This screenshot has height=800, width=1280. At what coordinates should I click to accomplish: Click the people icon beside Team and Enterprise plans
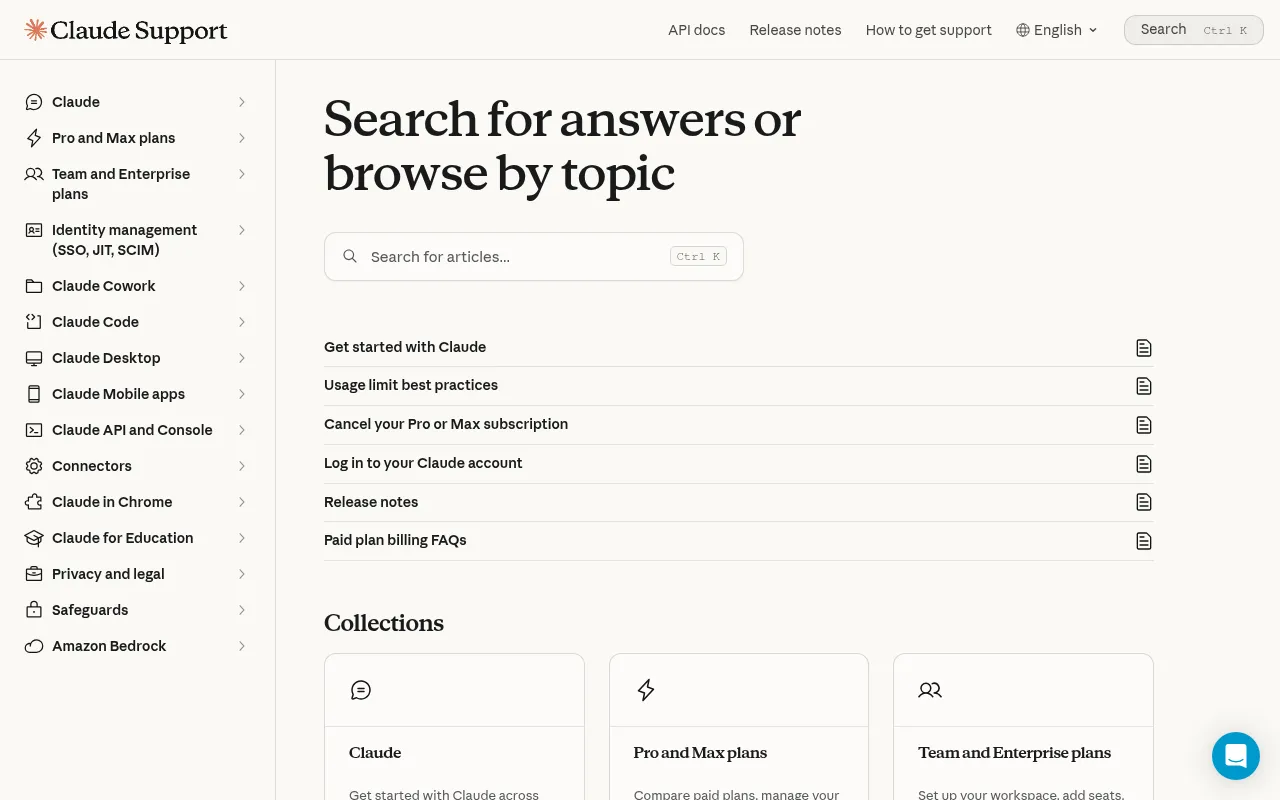(34, 174)
